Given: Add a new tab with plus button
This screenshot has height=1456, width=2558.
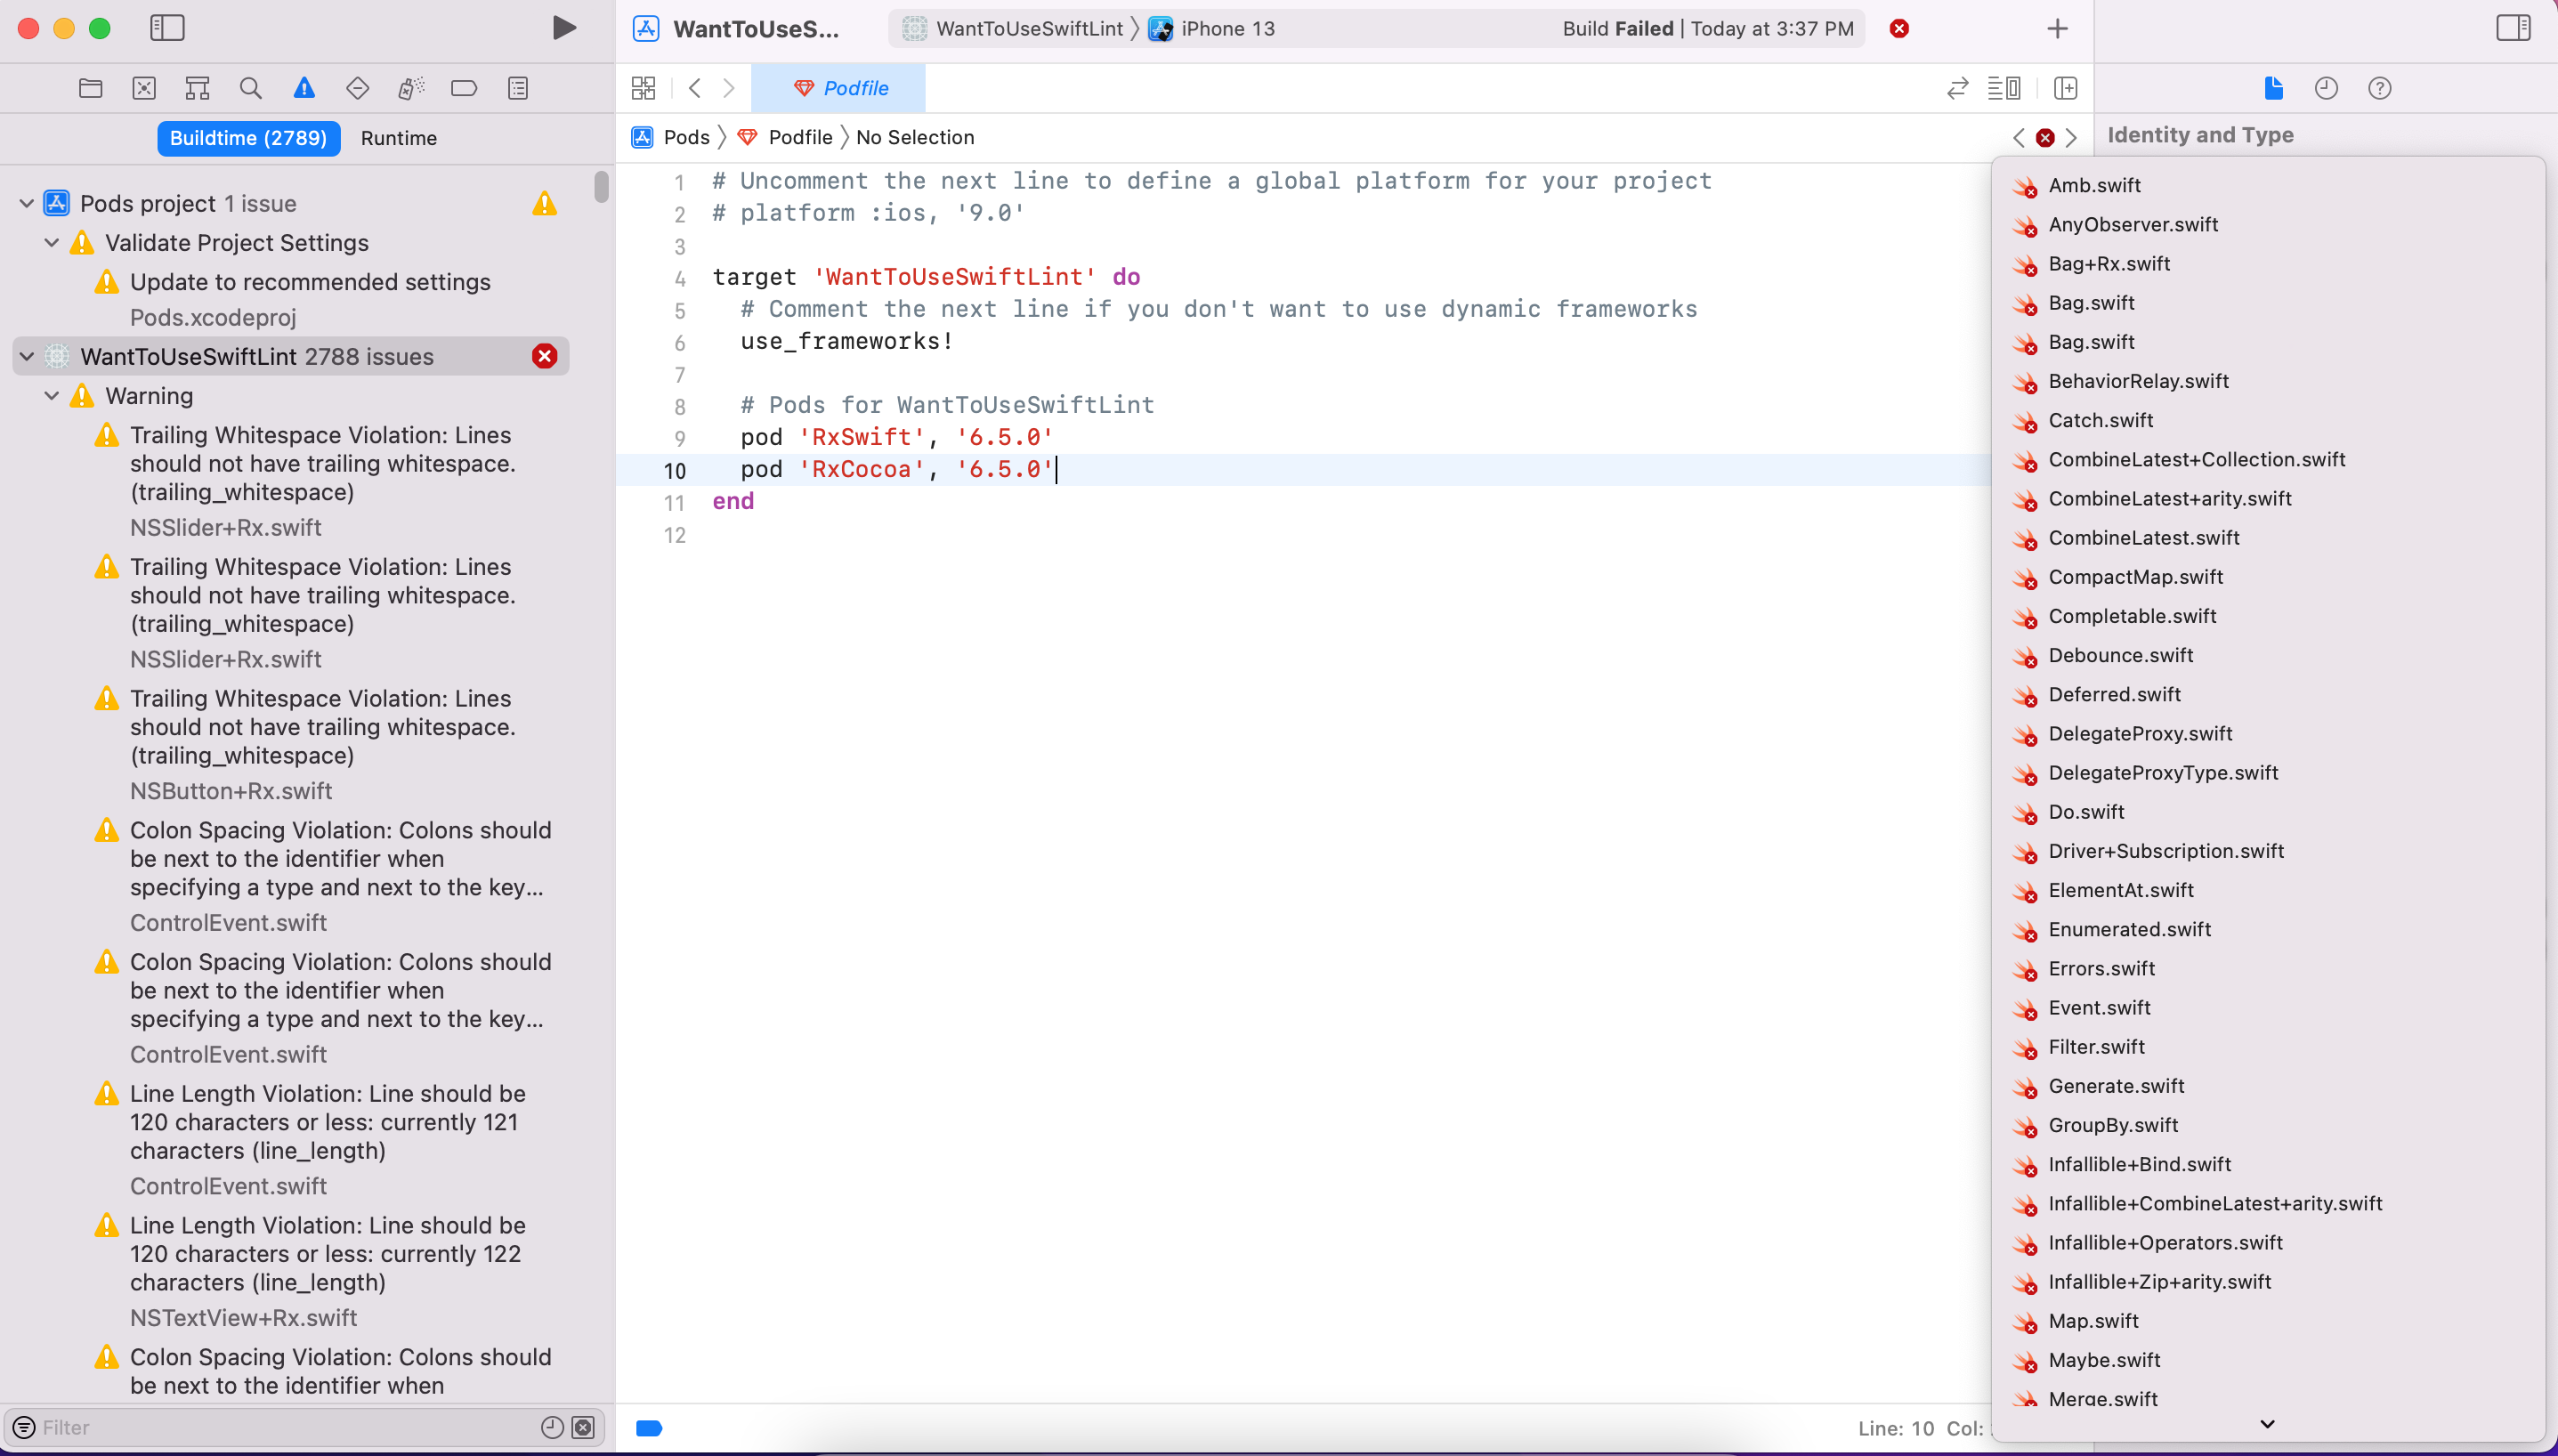Looking at the screenshot, I should tap(2057, 28).
